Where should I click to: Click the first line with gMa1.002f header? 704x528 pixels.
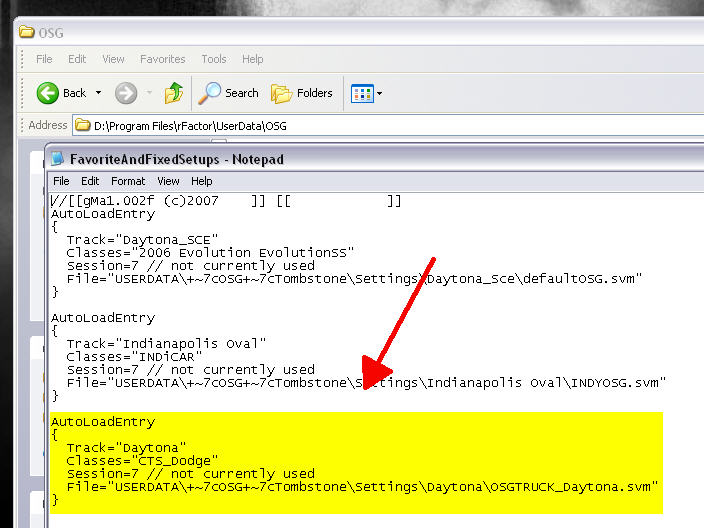(226, 201)
